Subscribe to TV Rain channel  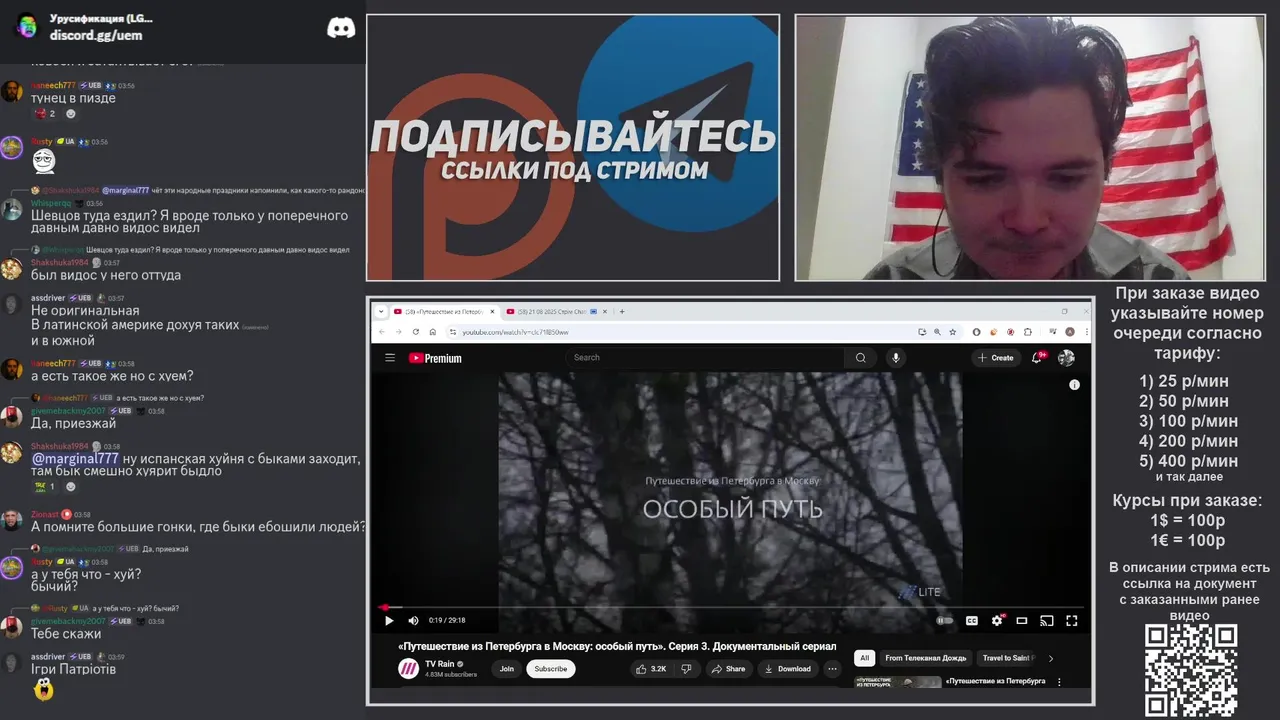[551, 669]
